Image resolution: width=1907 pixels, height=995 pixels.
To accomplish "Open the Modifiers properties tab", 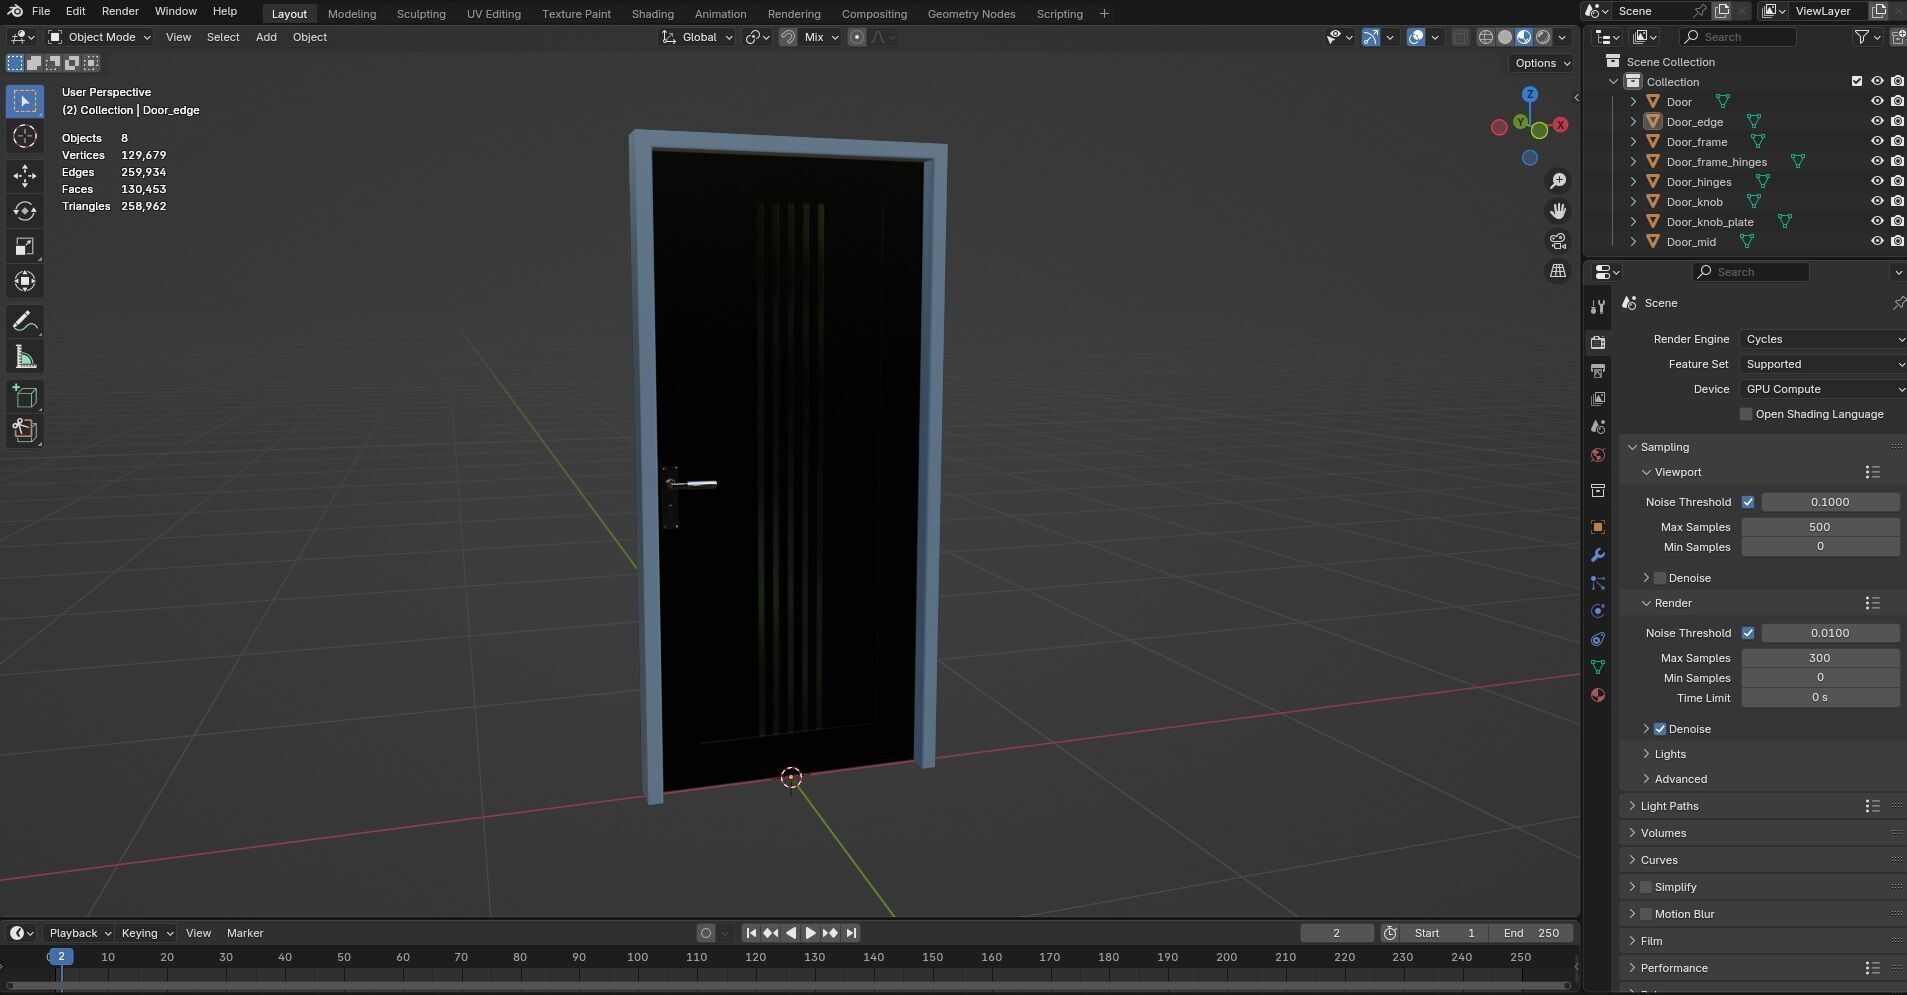I will [1598, 555].
